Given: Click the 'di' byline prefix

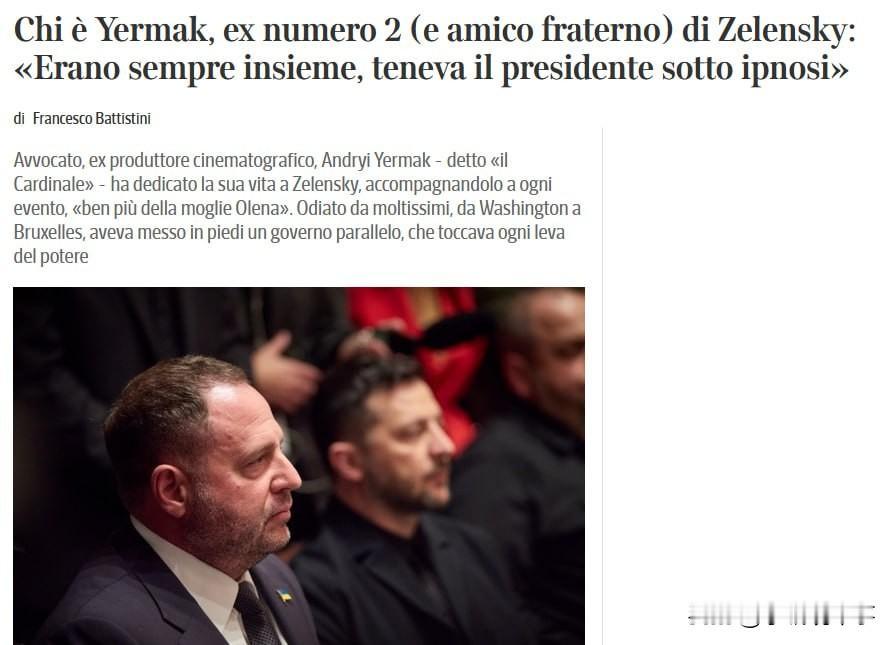Looking at the screenshot, I should point(19,119).
